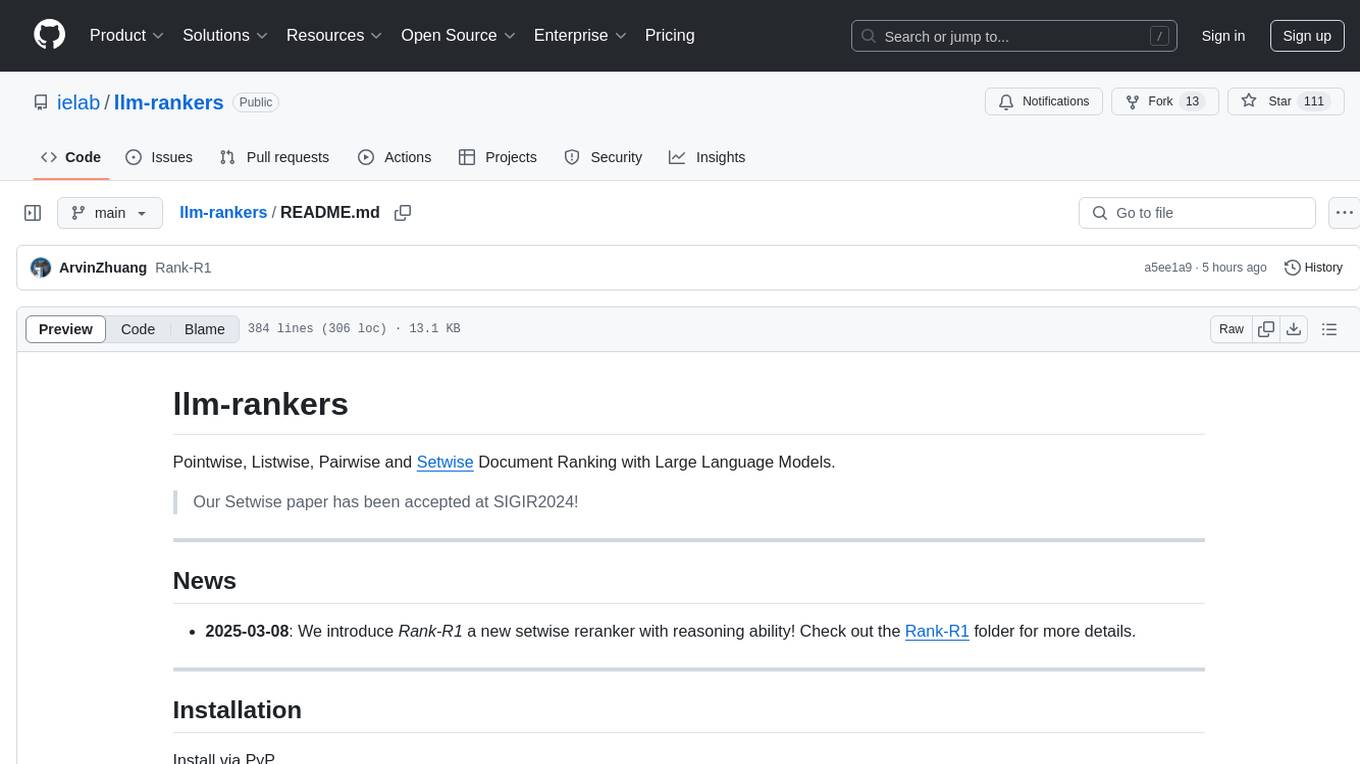This screenshot has height=764, width=1360.
Task: Open the Issues tab
Action: [x=159, y=157]
